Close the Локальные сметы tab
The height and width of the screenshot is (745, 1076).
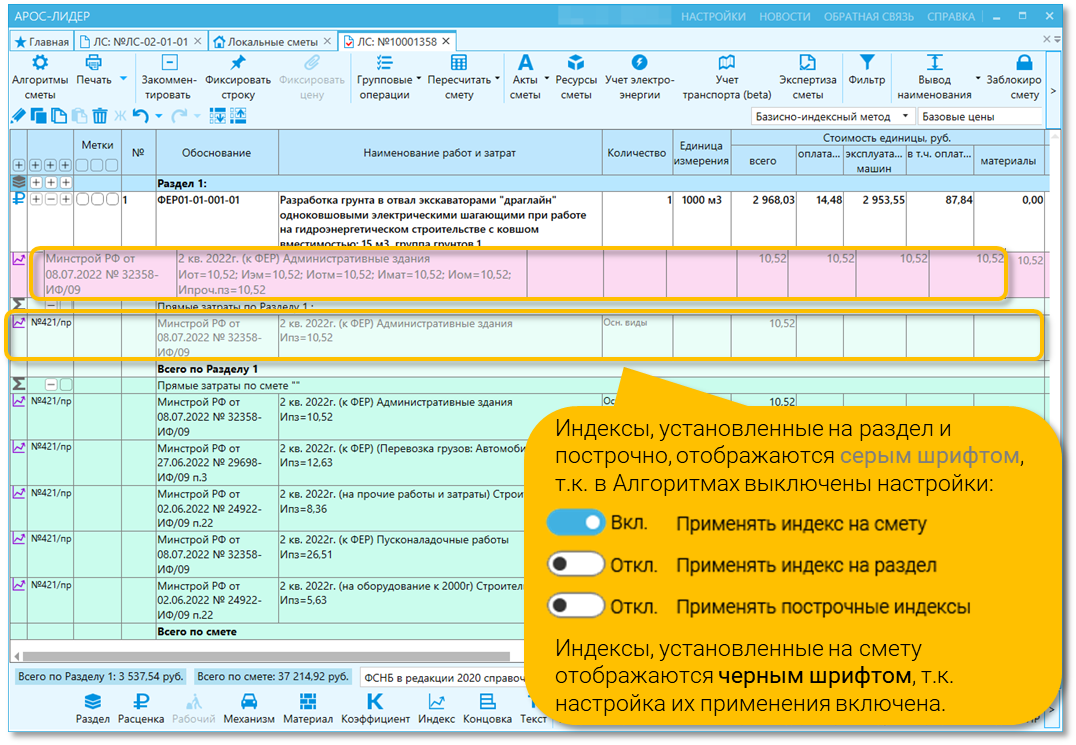point(327,41)
